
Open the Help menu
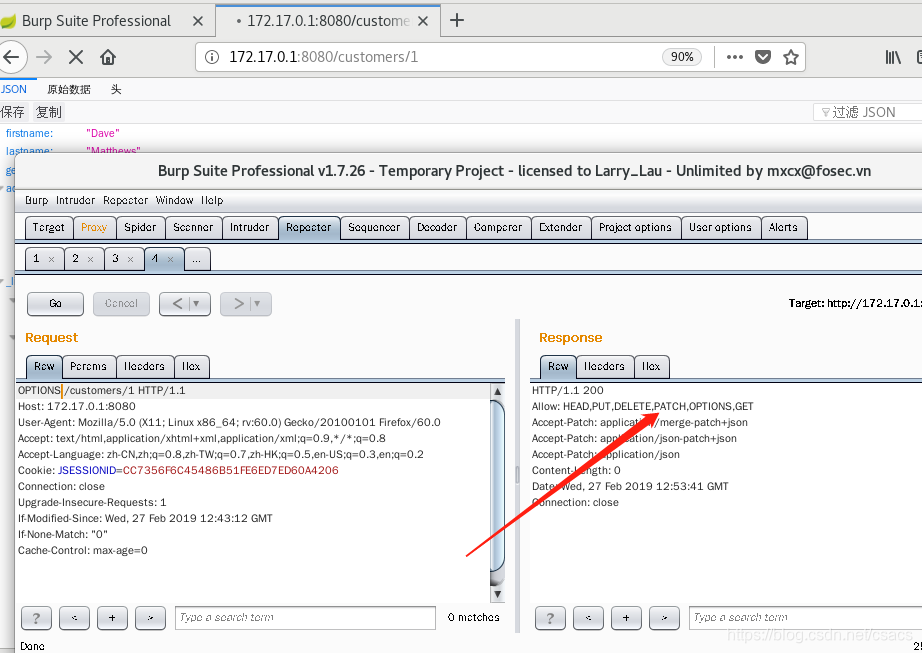point(212,200)
